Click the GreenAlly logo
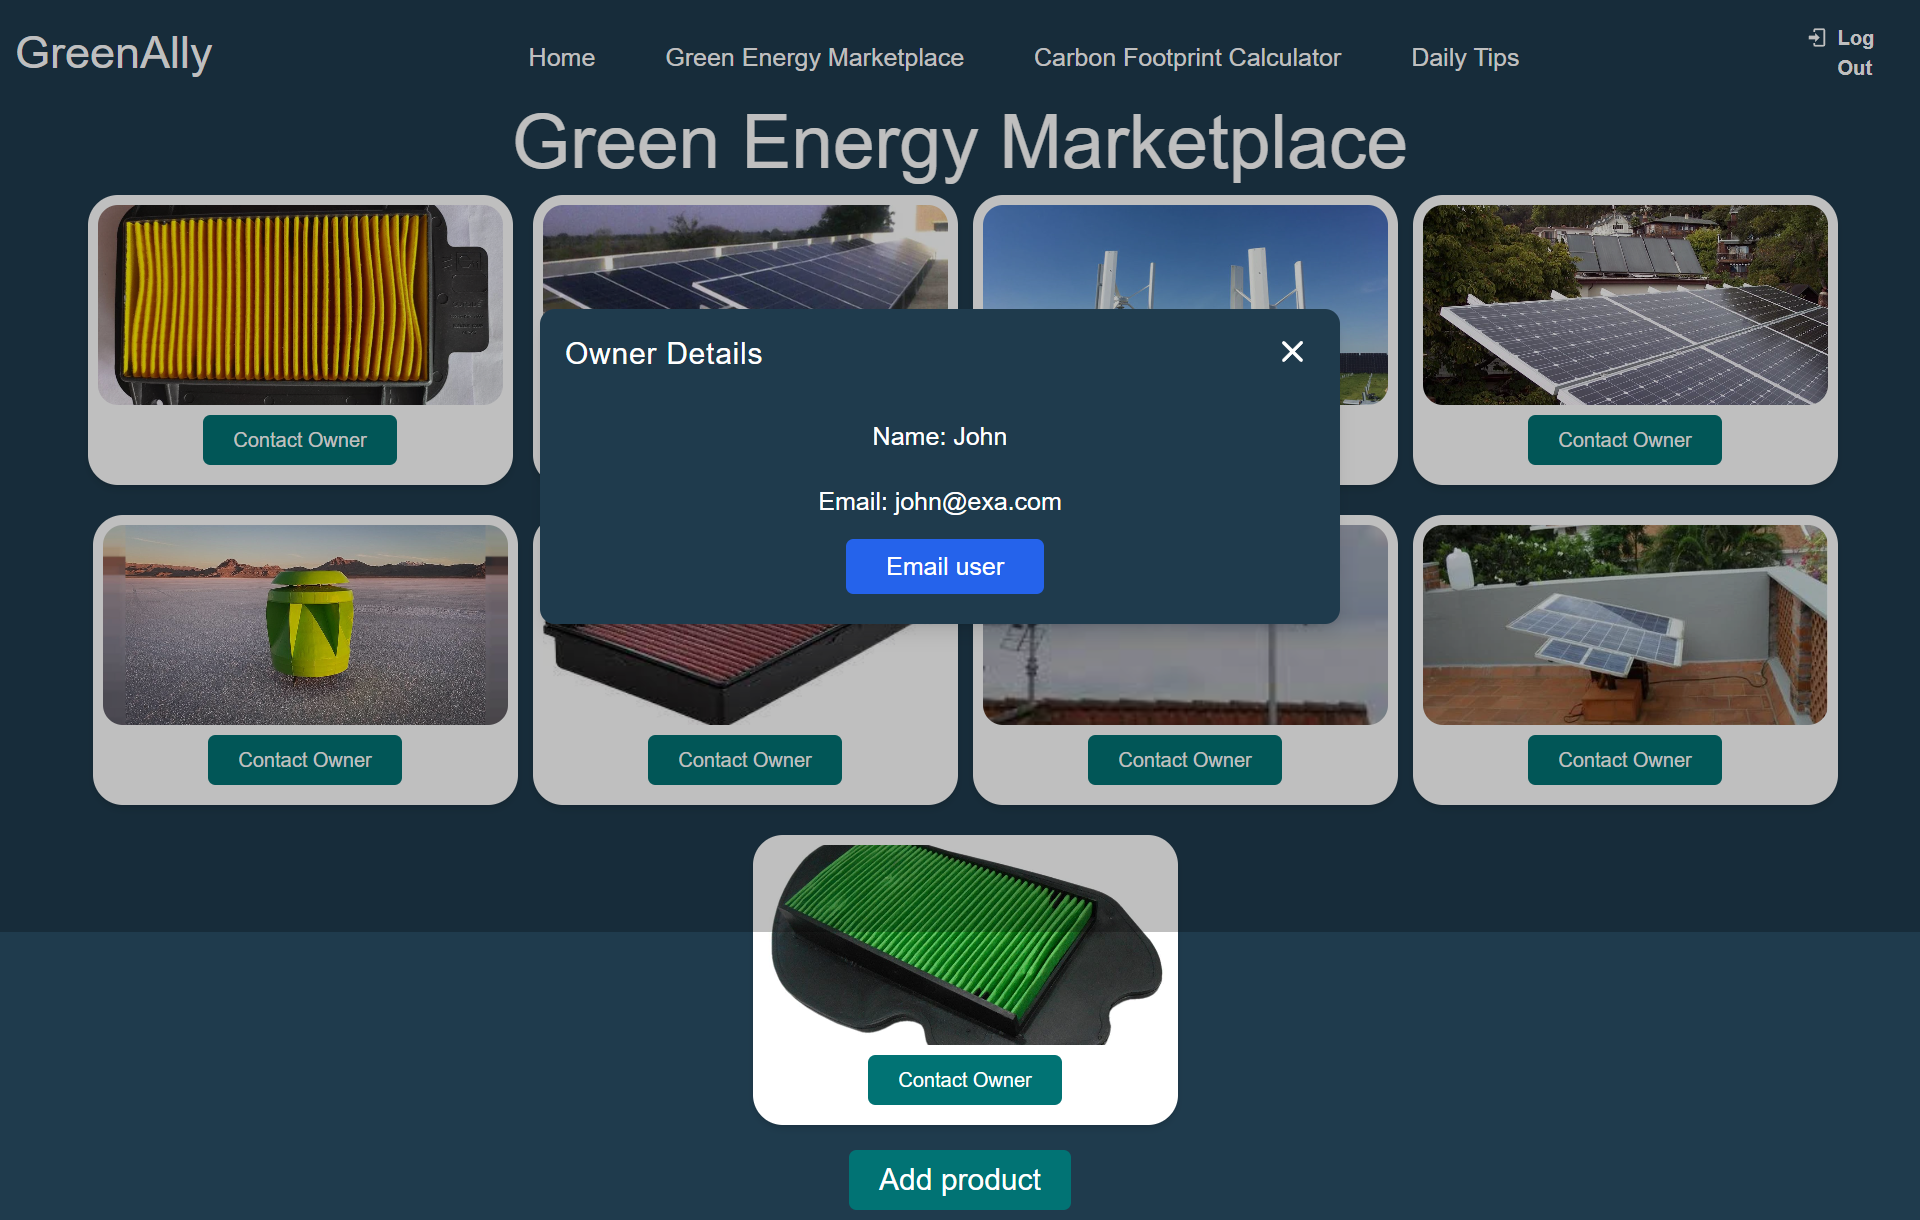 point(114,53)
